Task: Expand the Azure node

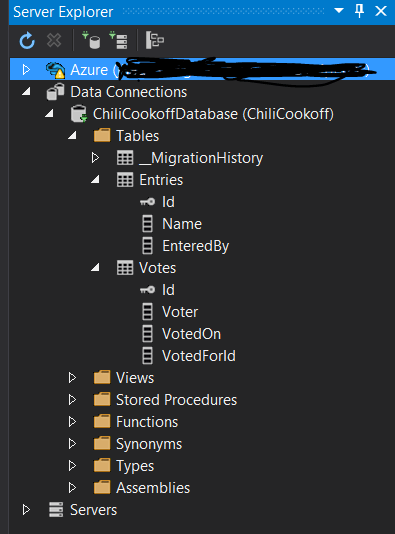Action: pyautogui.click(x=26, y=69)
